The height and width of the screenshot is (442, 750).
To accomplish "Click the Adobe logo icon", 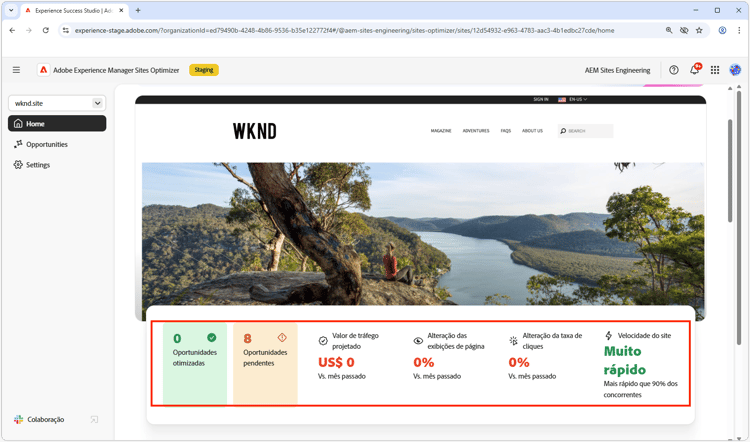I will (44, 70).
